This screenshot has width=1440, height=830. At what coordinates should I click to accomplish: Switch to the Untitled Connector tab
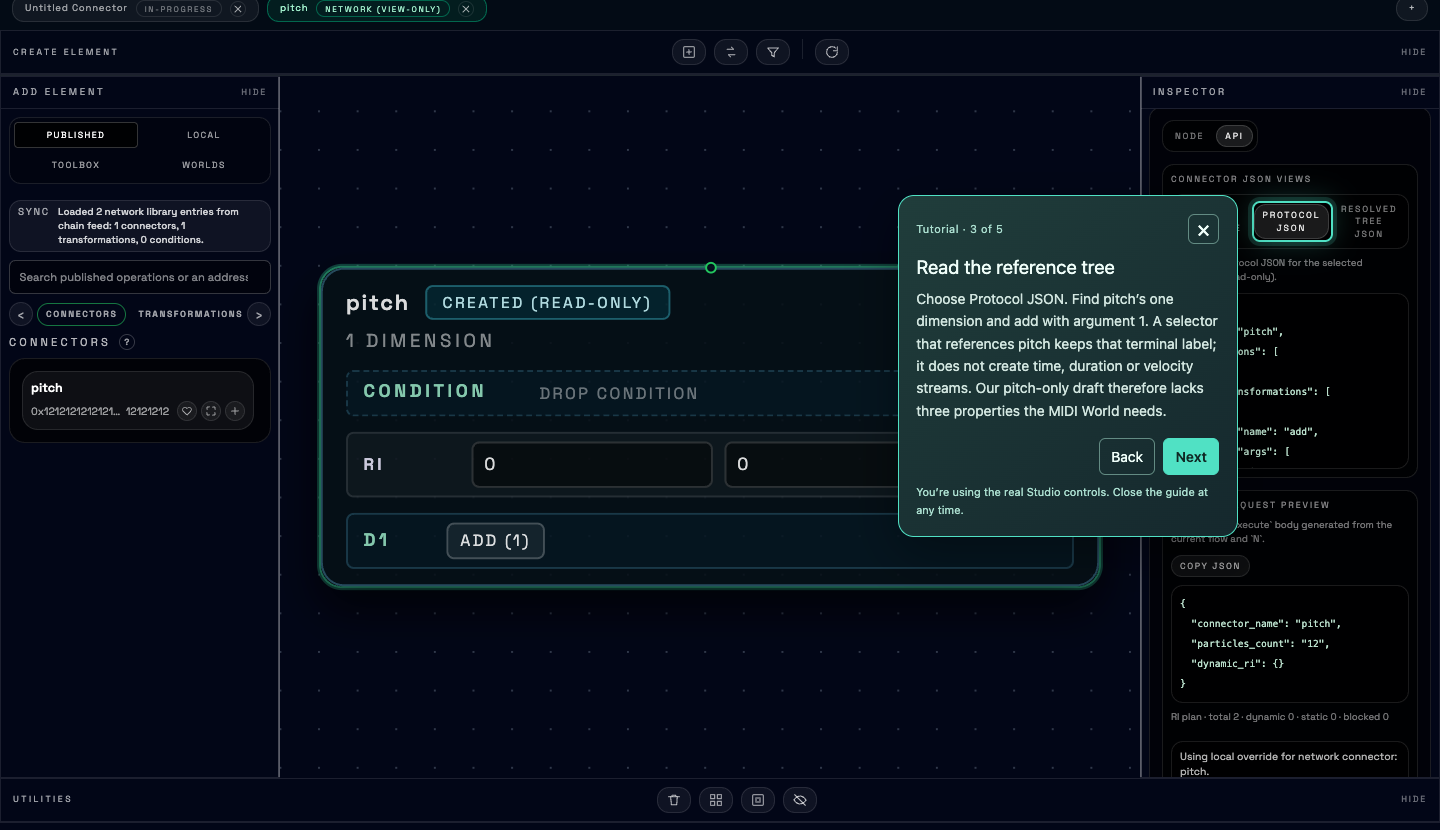[76, 8]
